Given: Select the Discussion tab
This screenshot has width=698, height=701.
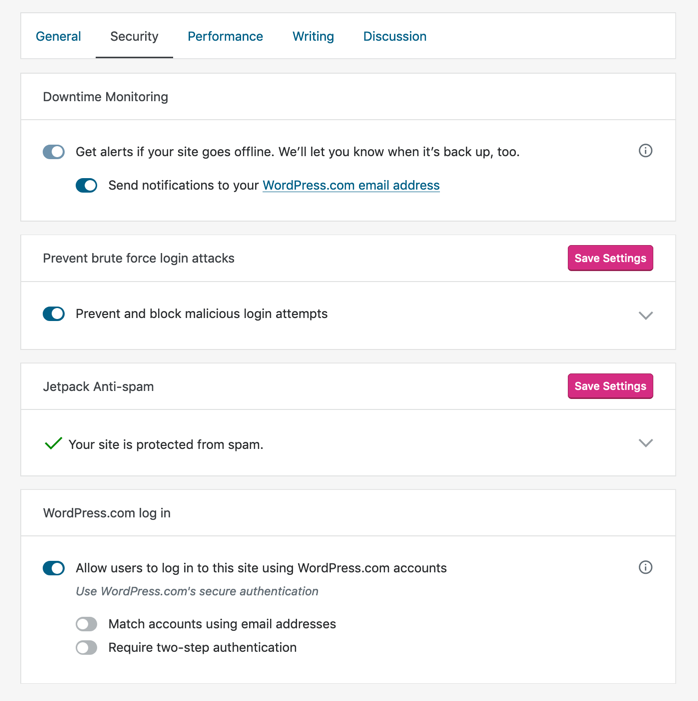Looking at the screenshot, I should (x=394, y=36).
